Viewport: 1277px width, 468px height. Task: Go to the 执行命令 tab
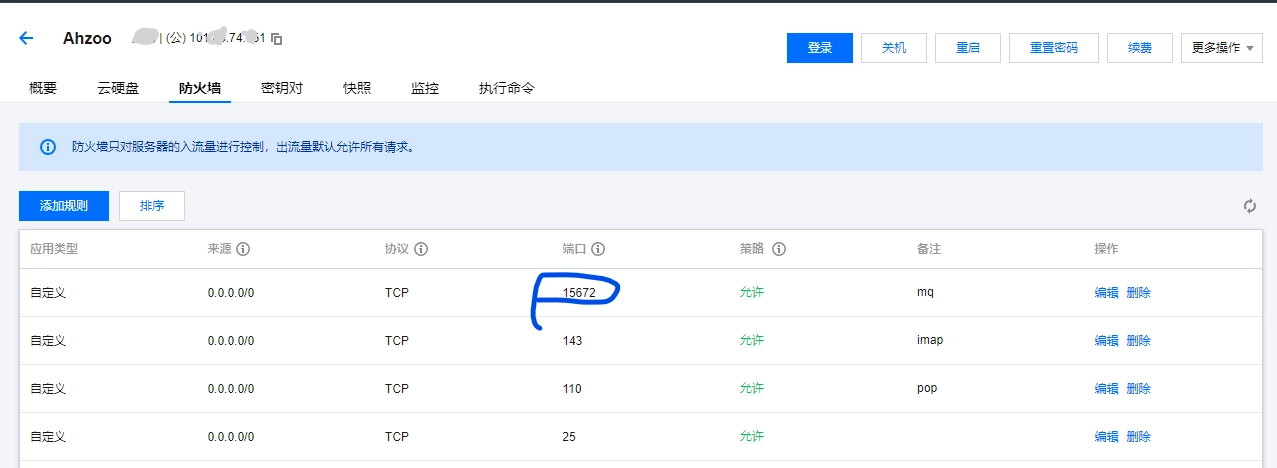tap(506, 88)
